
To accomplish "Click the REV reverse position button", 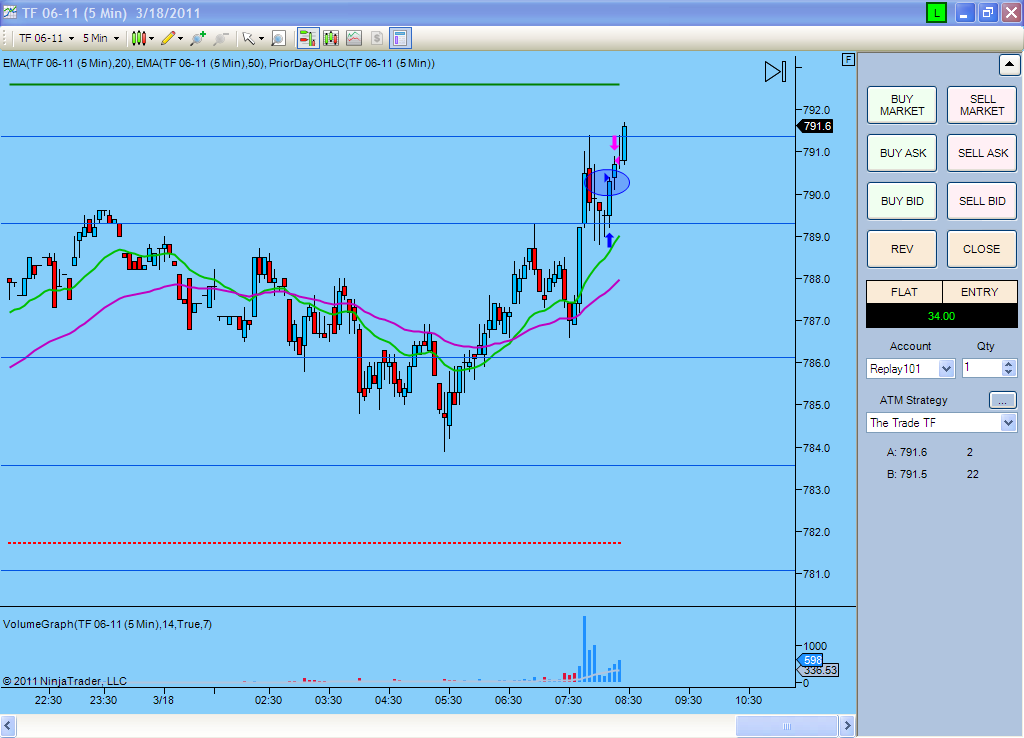I will 902,249.
